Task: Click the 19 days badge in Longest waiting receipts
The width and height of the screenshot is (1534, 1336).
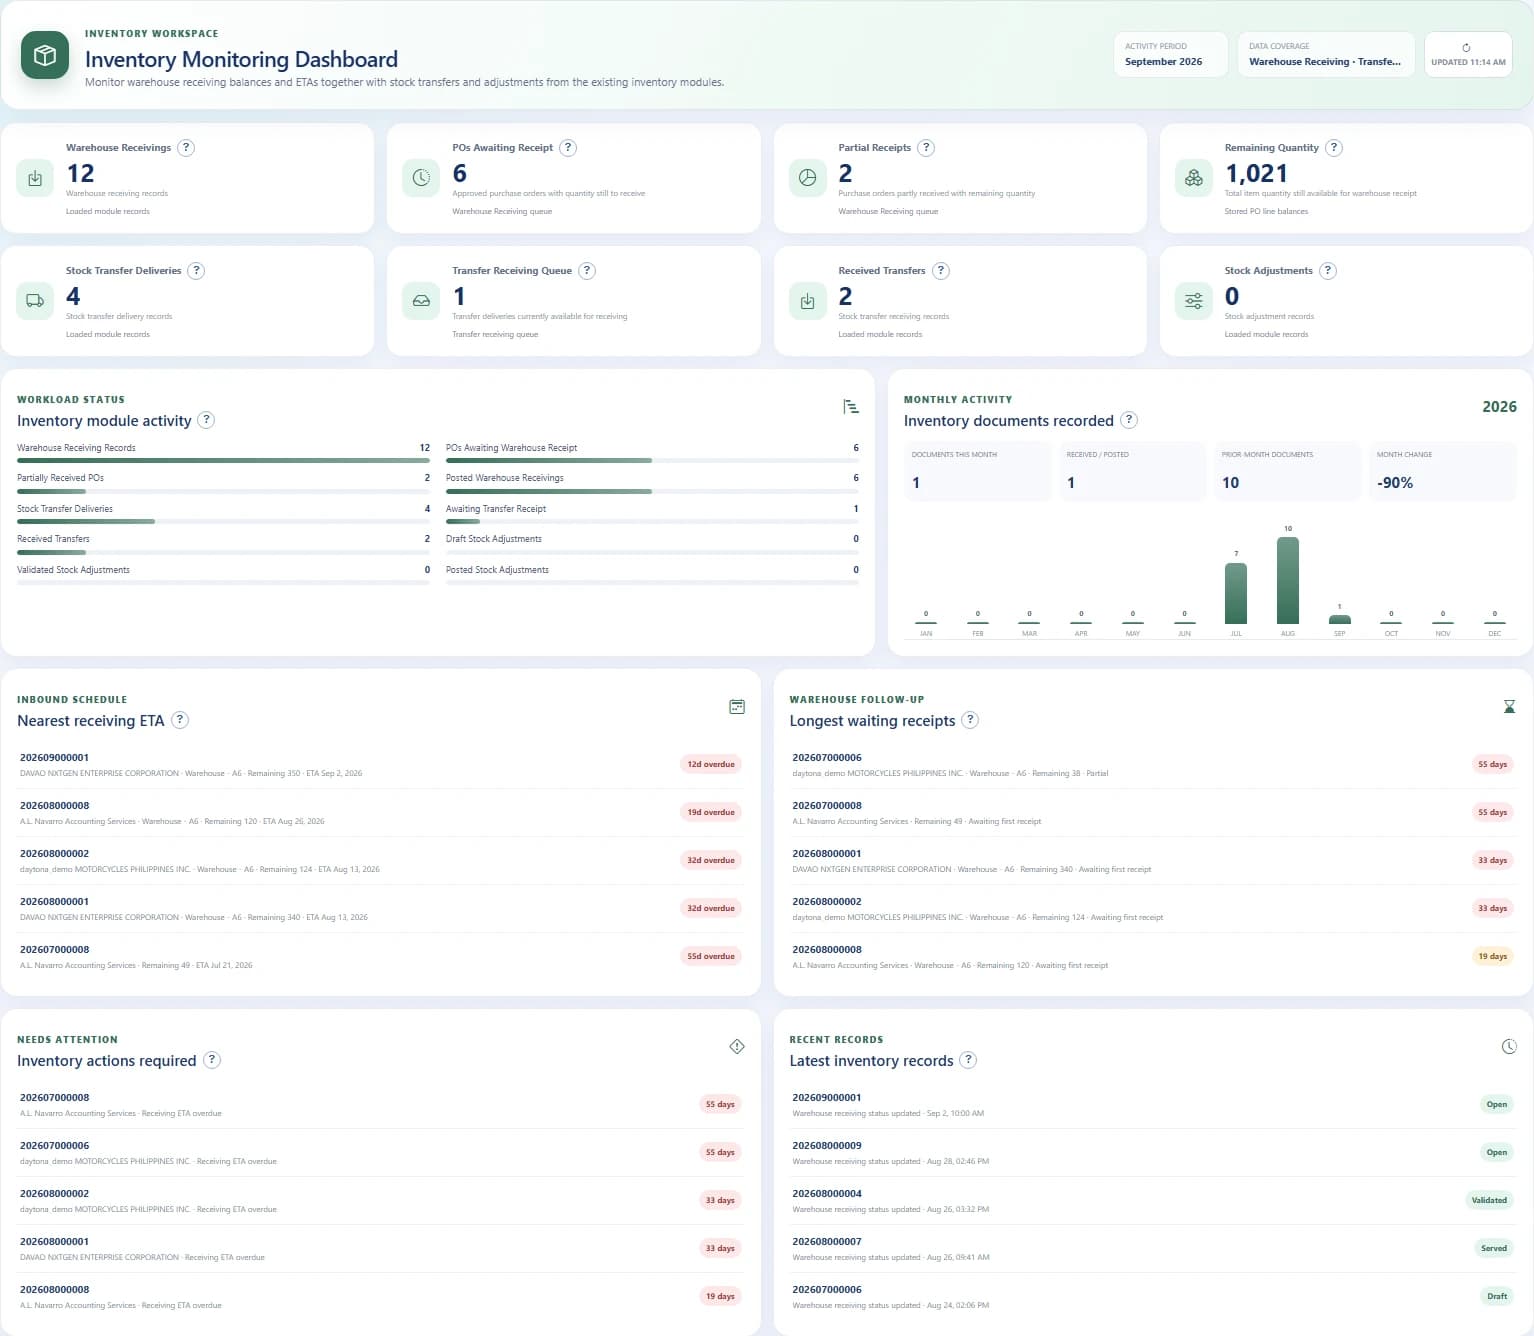Action: click(x=1492, y=956)
